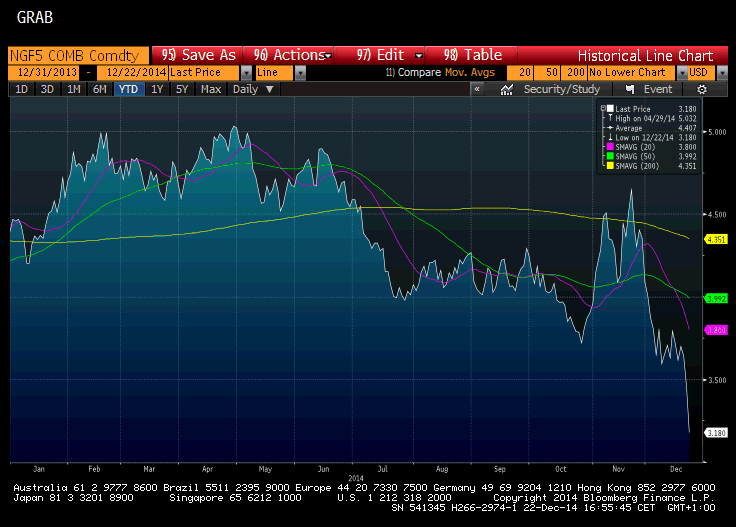Open Actions dropdown arrow
The image size is (736, 527).
coord(329,56)
